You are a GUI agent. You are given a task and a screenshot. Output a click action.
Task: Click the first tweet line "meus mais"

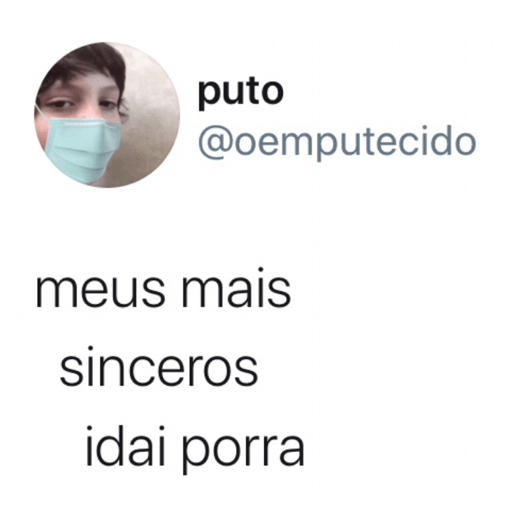[x=163, y=287]
